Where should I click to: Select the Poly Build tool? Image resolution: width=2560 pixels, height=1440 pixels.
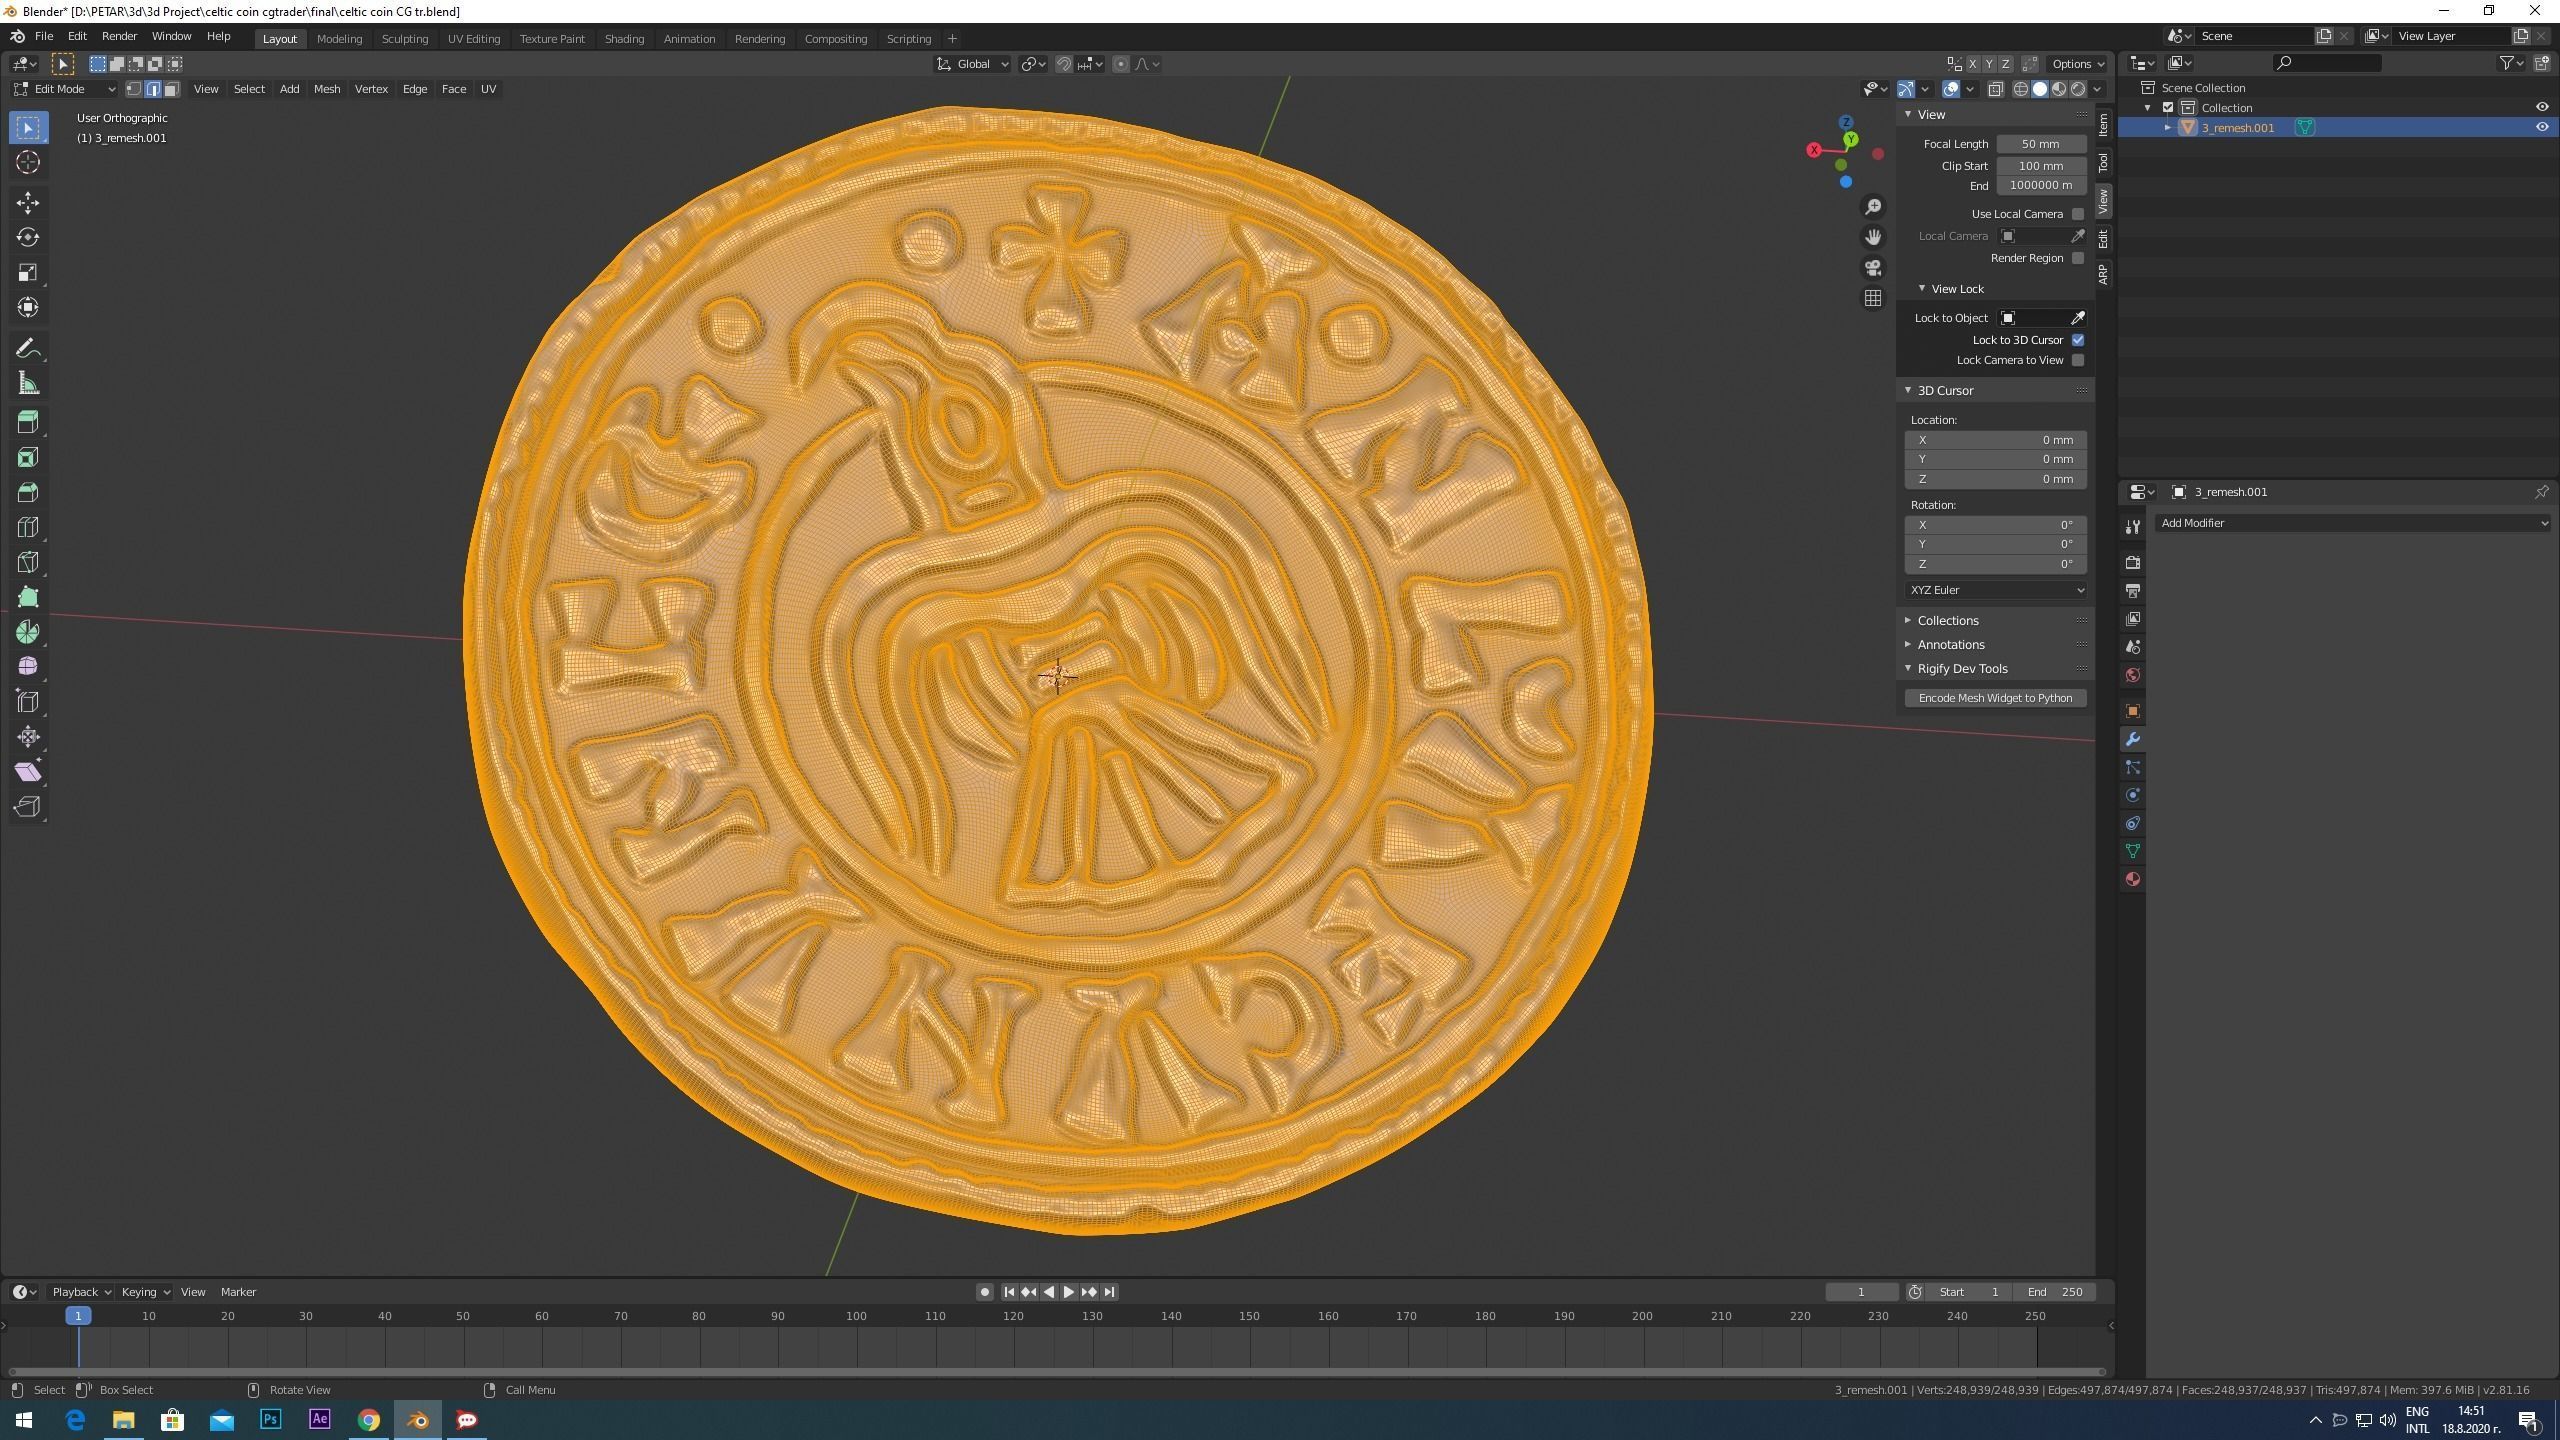pyautogui.click(x=28, y=597)
